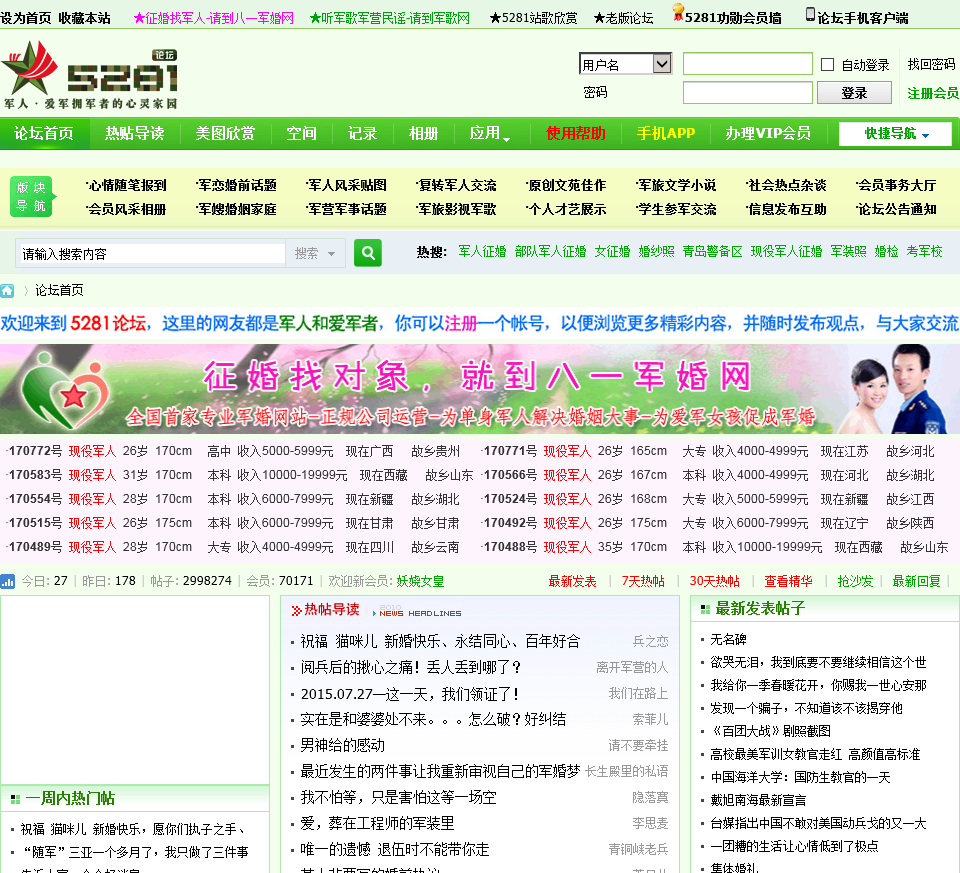Click the home icon in breadcrumb
This screenshot has width=960, height=873.
(7, 291)
